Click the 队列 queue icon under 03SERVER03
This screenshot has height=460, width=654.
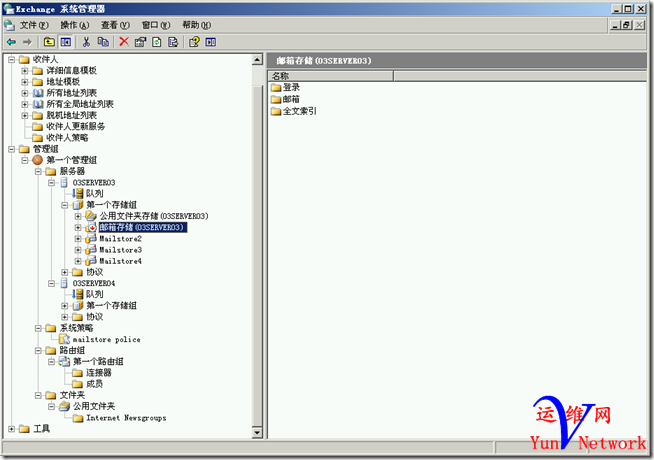coord(78,194)
